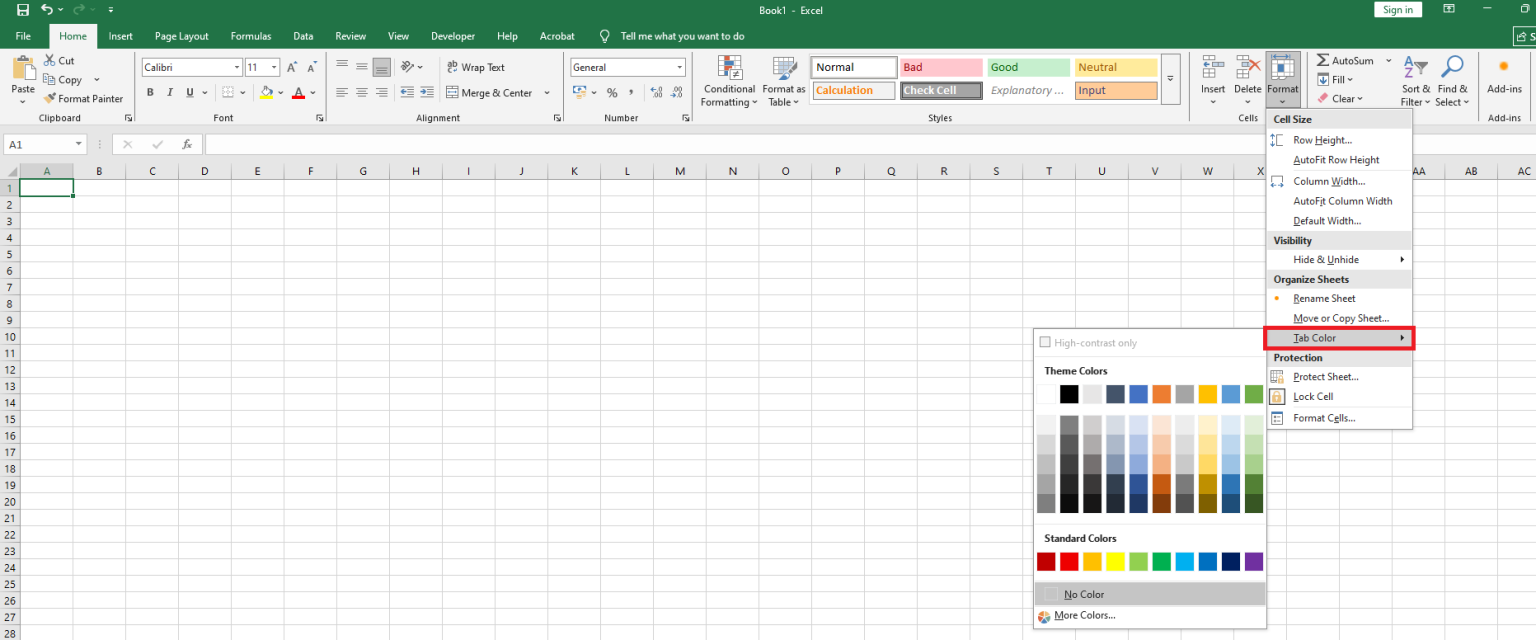Click the Fill Color bucket icon
The width and height of the screenshot is (1536, 640).
pyautogui.click(x=266, y=93)
